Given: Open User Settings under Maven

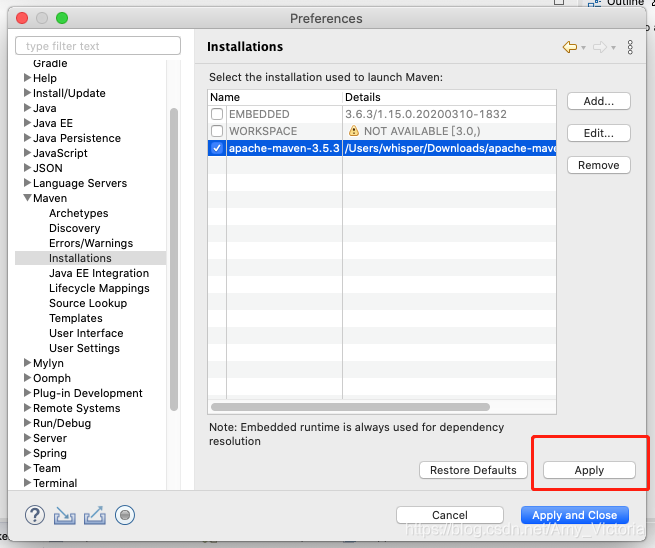Looking at the screenshot, I should click(x=84, y=348).
